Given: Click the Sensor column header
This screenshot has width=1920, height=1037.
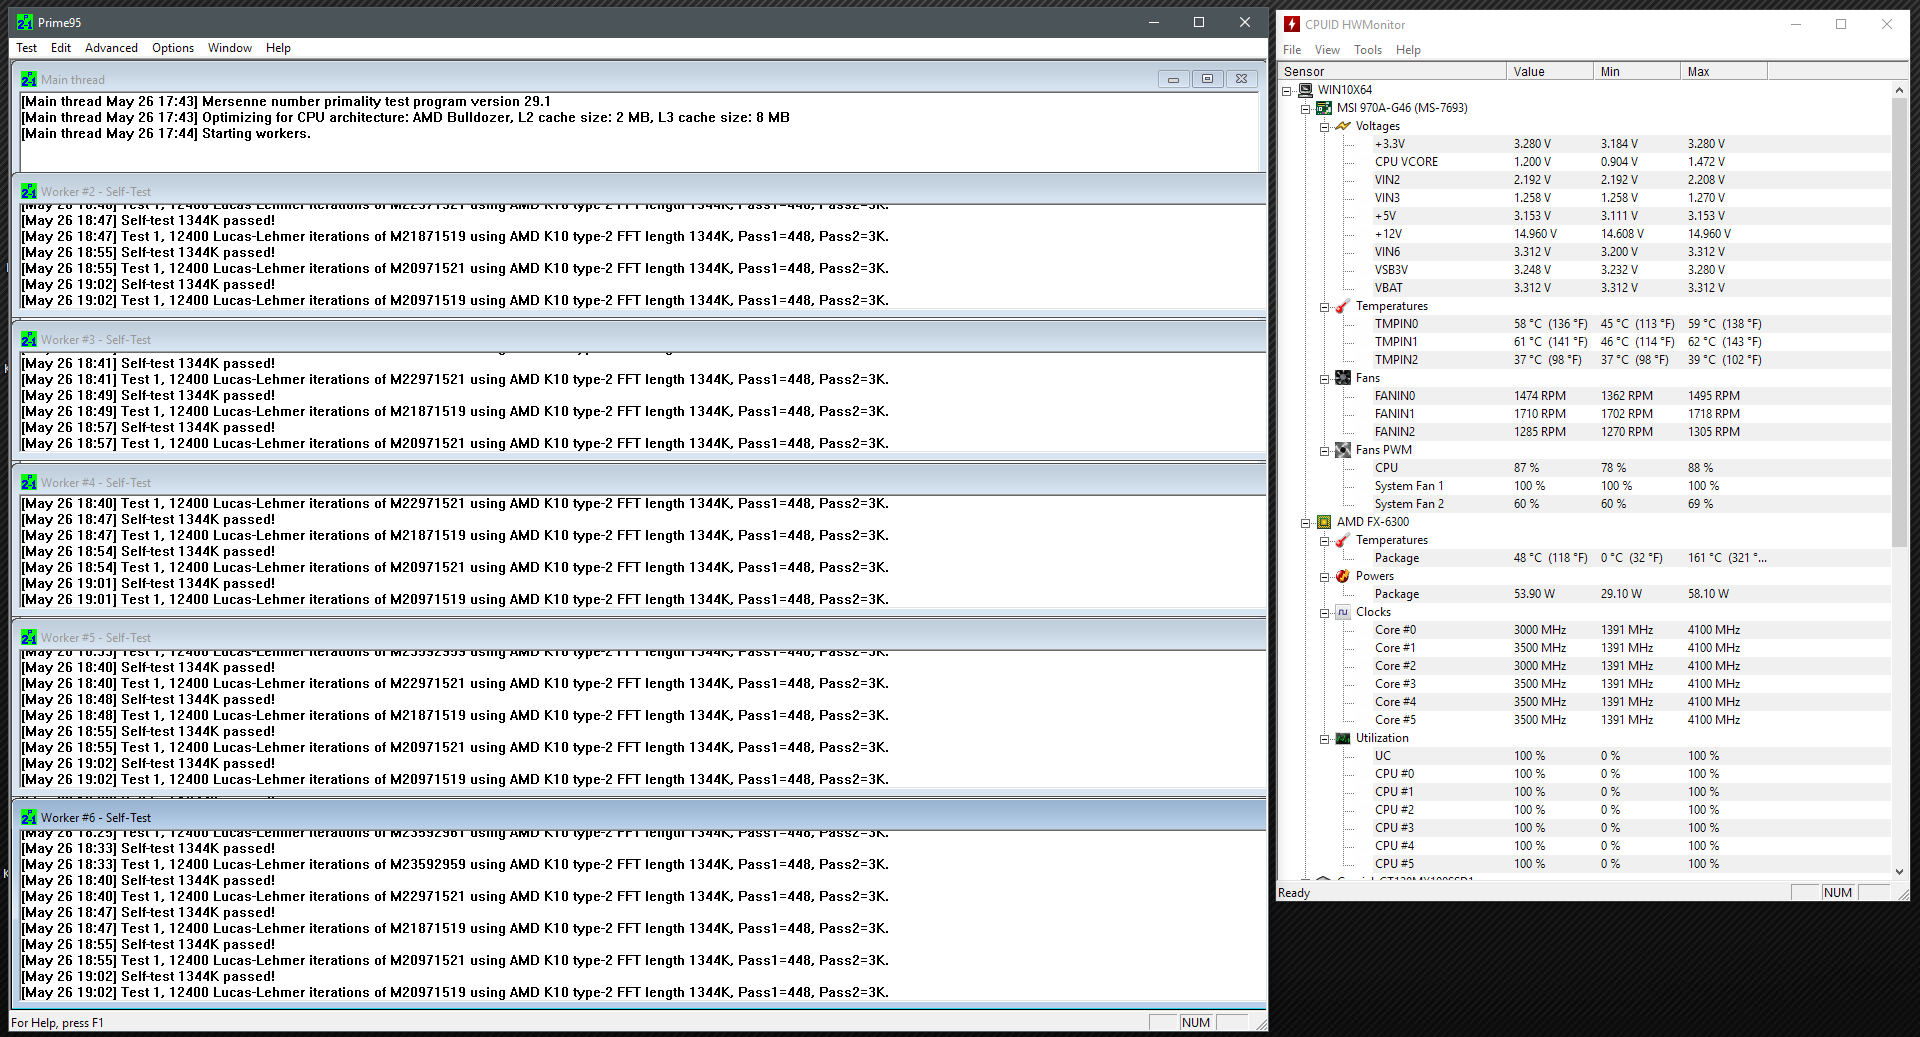Looking at the screenshot, I should 1392,71.
